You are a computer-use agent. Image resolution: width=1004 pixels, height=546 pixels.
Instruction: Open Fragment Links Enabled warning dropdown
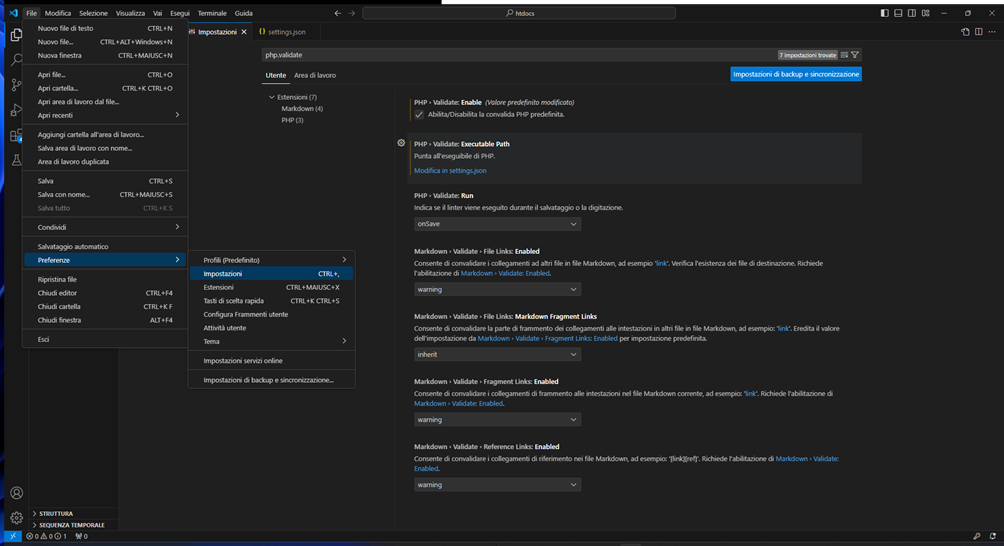(497, 420)
